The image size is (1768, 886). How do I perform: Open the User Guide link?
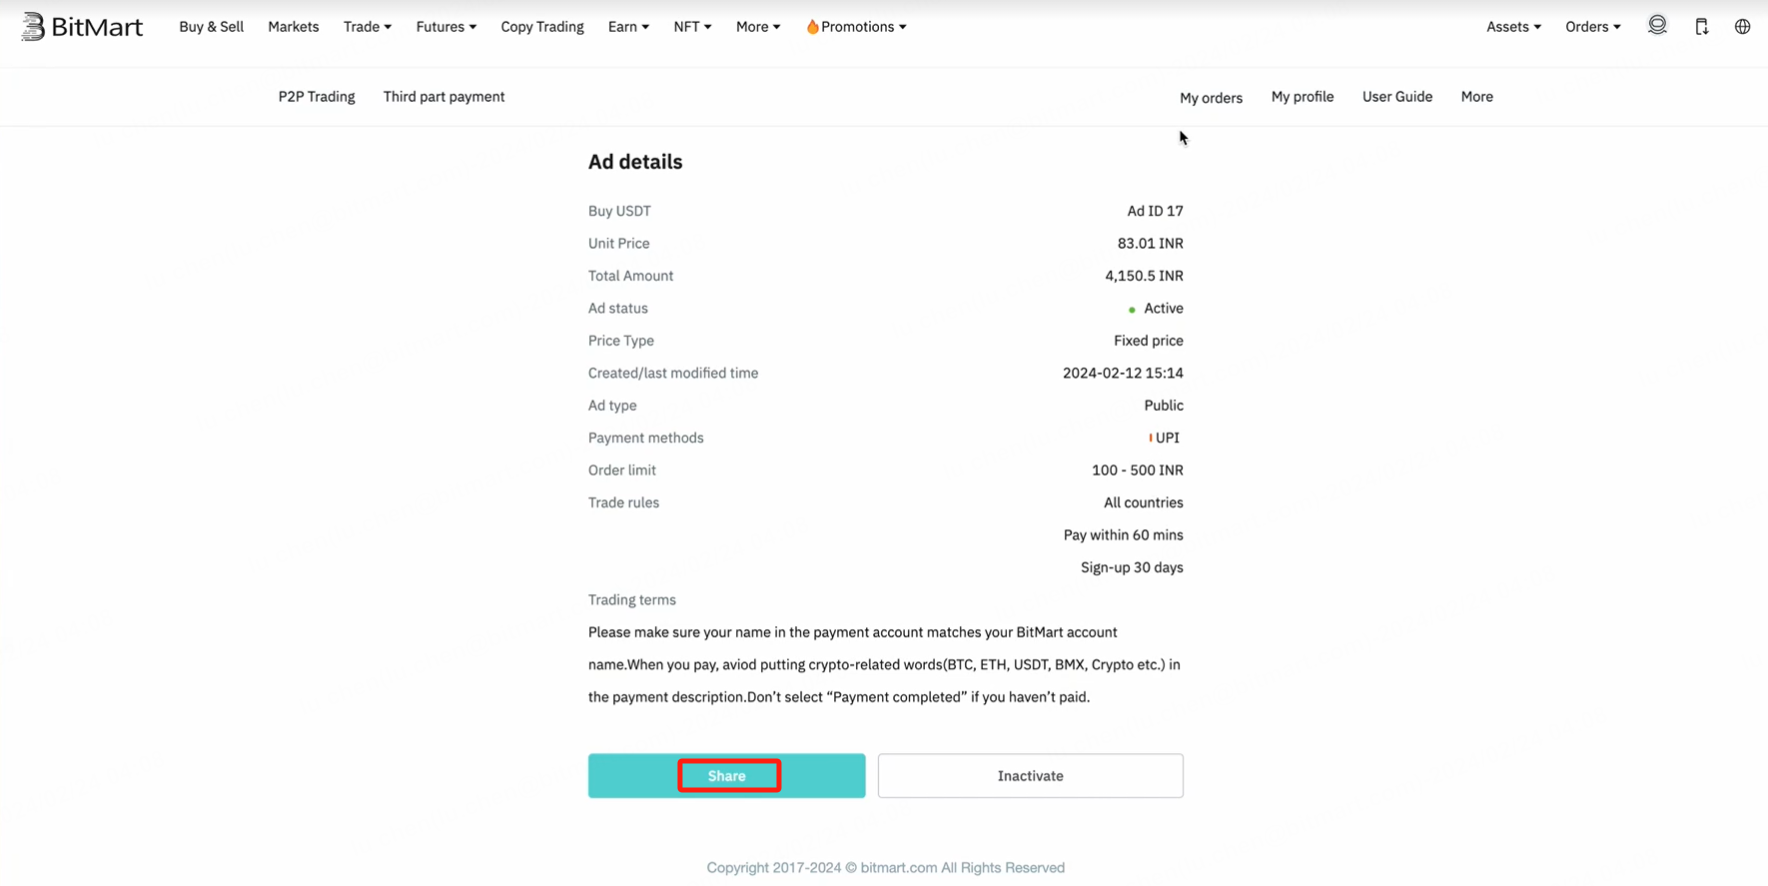coord(1397,97)
